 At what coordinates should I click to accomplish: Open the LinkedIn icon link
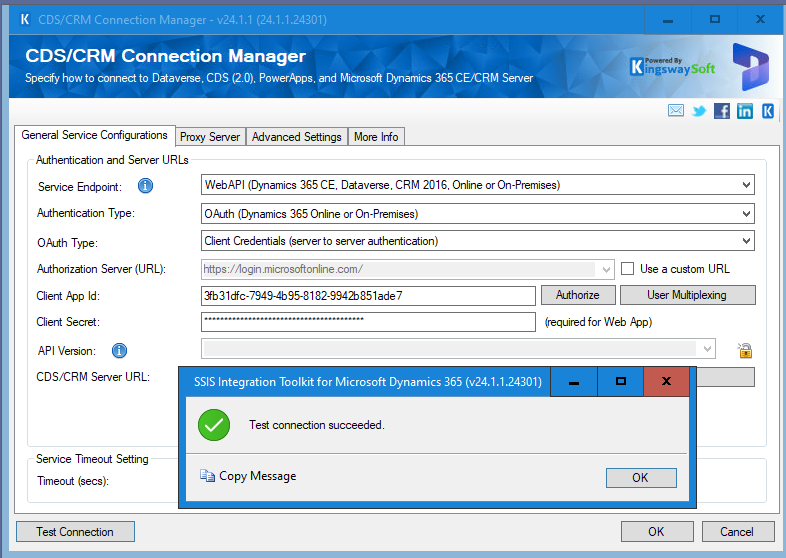(x=745, y=111)
